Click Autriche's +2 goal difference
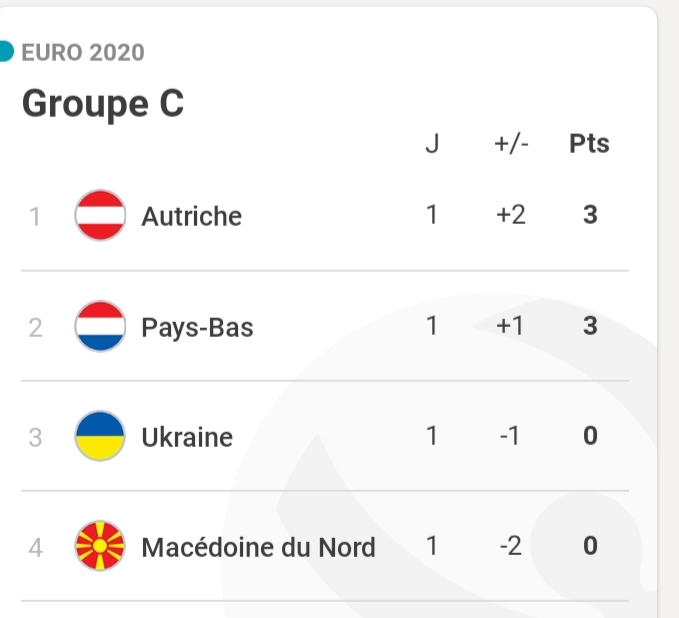This screenshot has height=618, width=679. (510, 216)
